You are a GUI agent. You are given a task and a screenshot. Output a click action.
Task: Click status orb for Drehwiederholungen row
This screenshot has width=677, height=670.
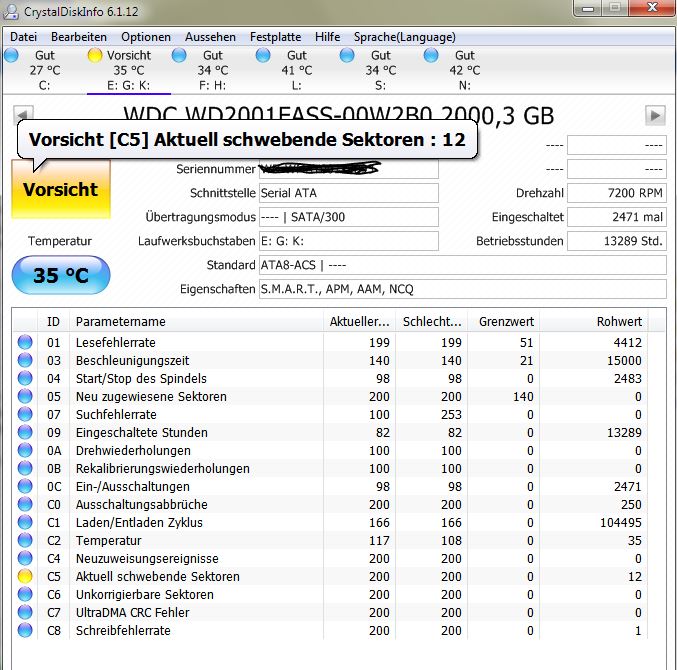pos(25,450)
